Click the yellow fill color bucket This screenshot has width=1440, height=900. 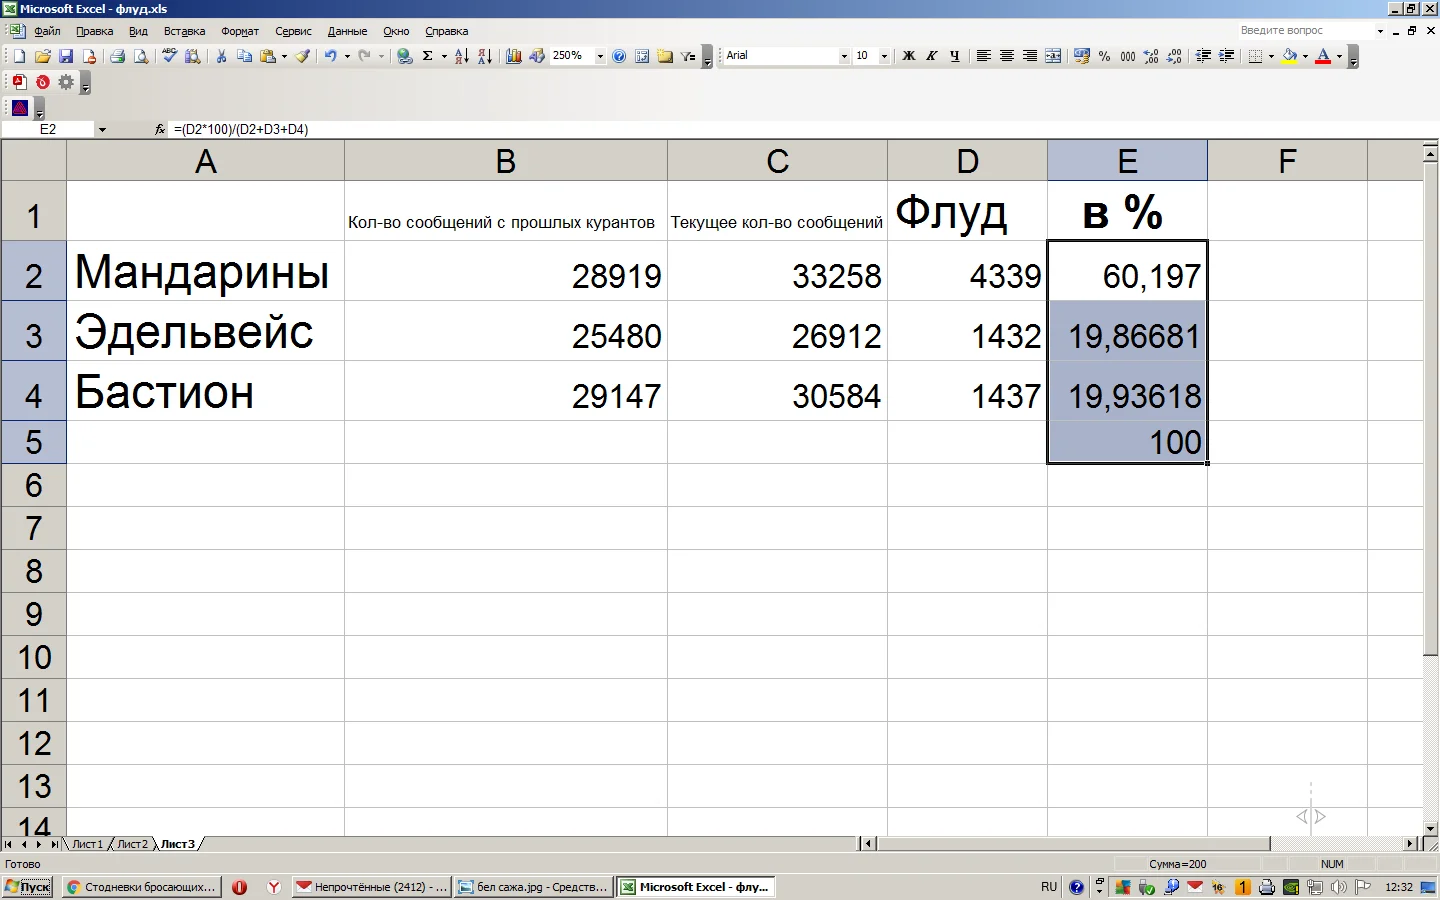click(x=1290, y=56)
